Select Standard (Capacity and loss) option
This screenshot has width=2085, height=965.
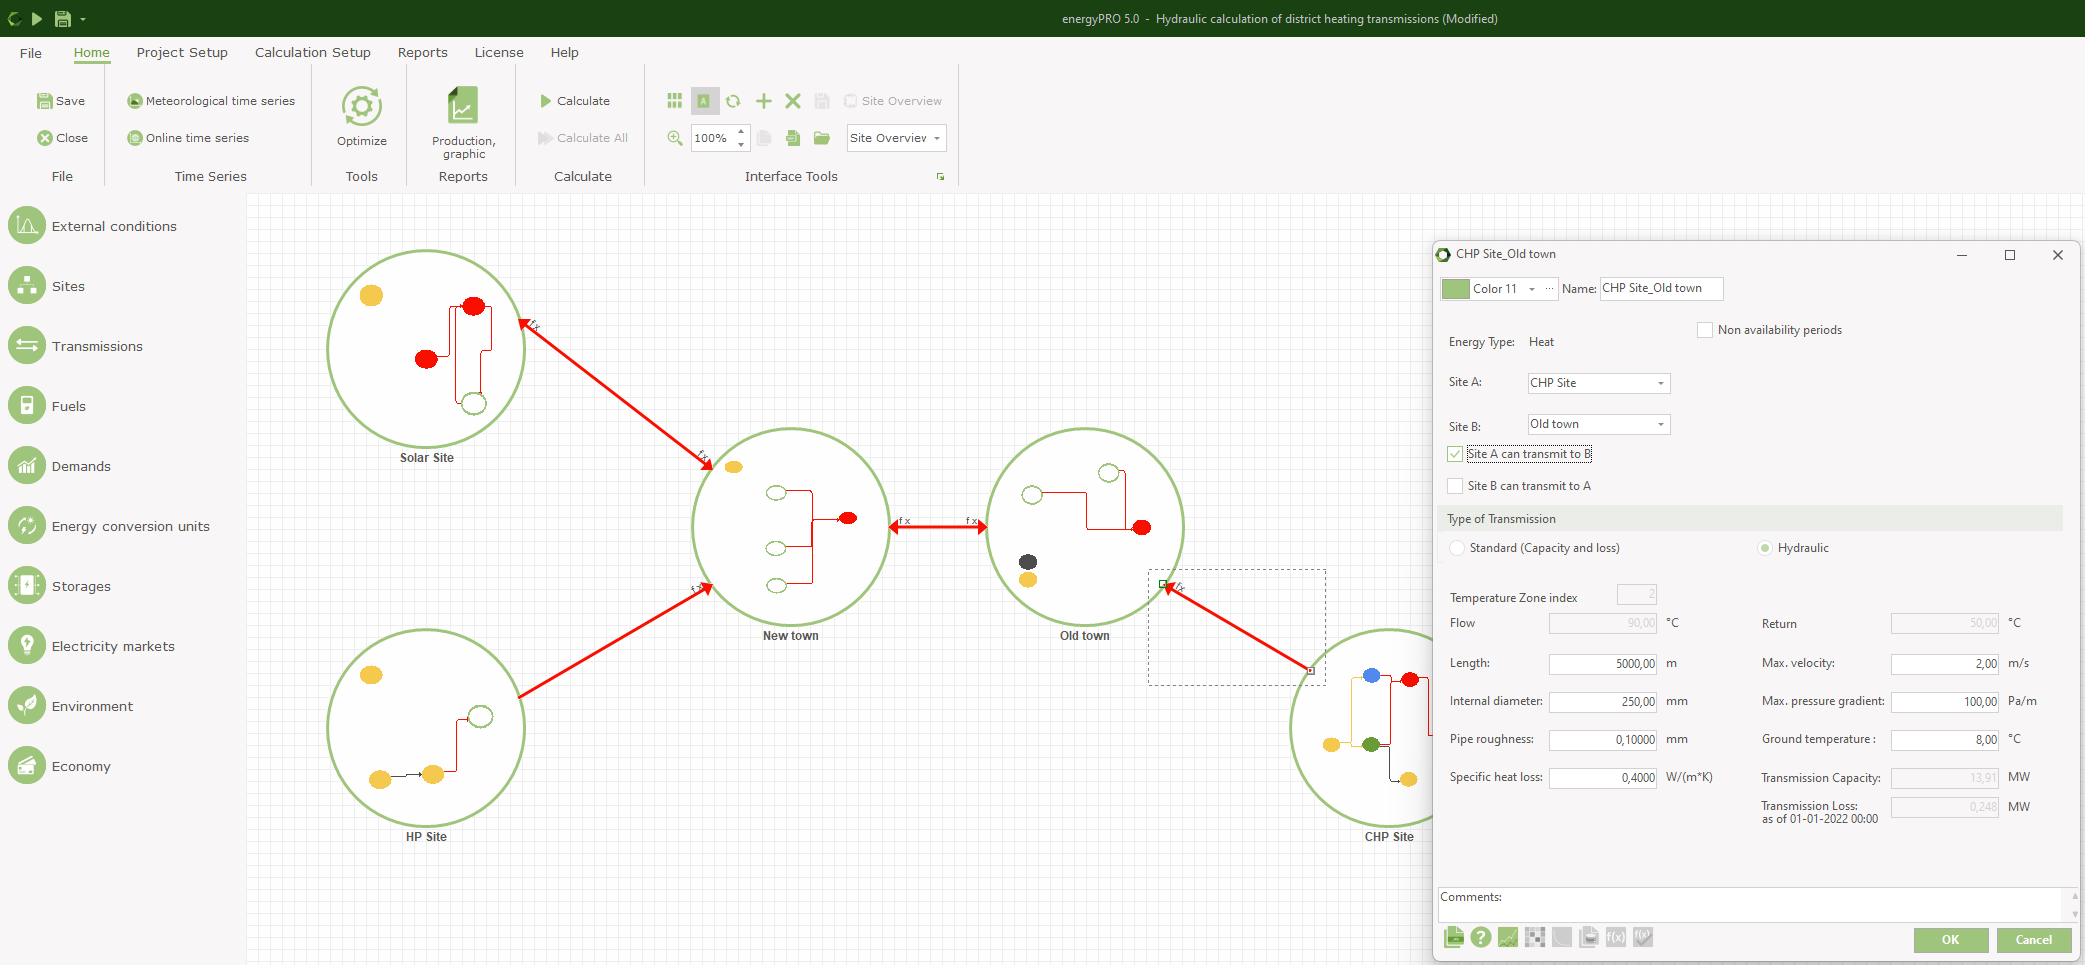[x=1457, y=548]
